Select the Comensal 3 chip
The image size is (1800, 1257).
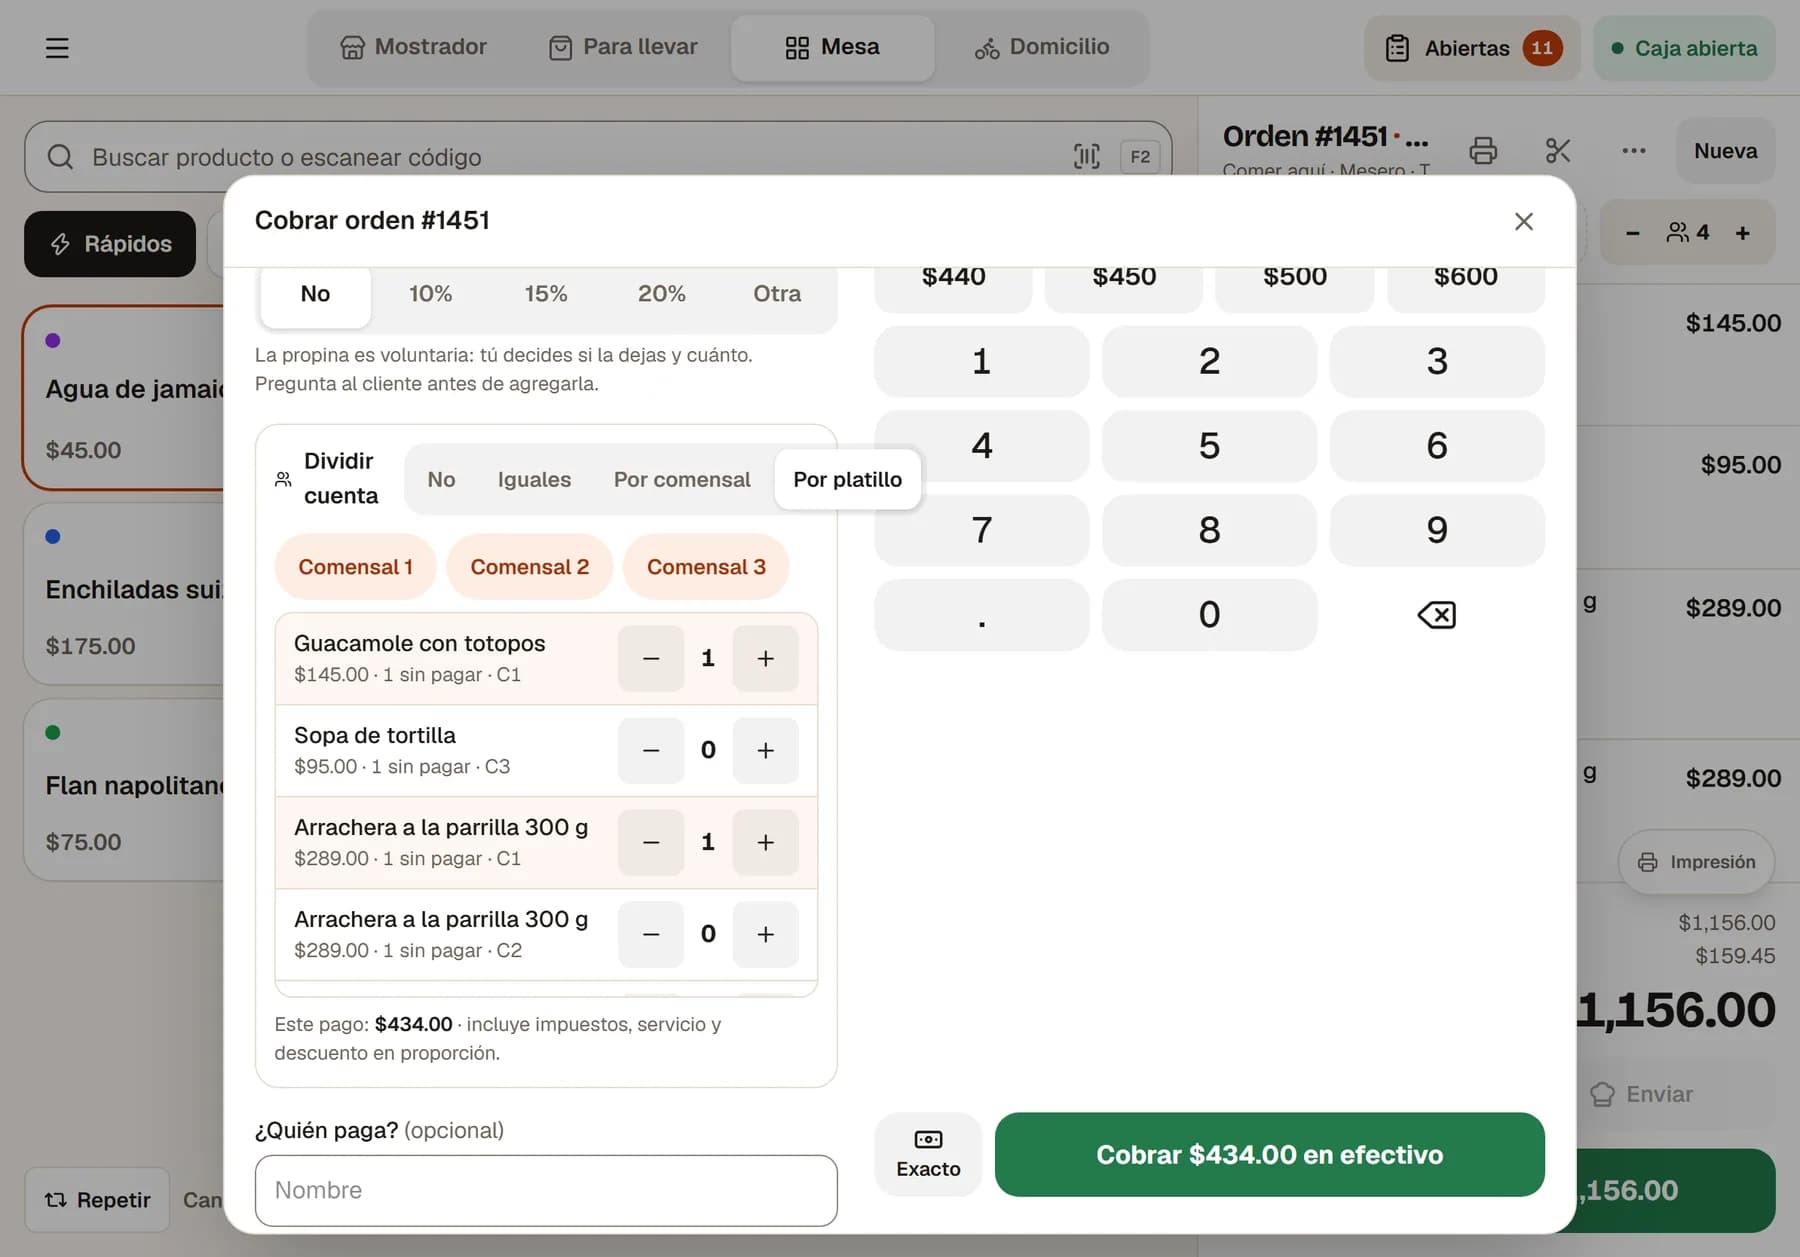(706, 567)
